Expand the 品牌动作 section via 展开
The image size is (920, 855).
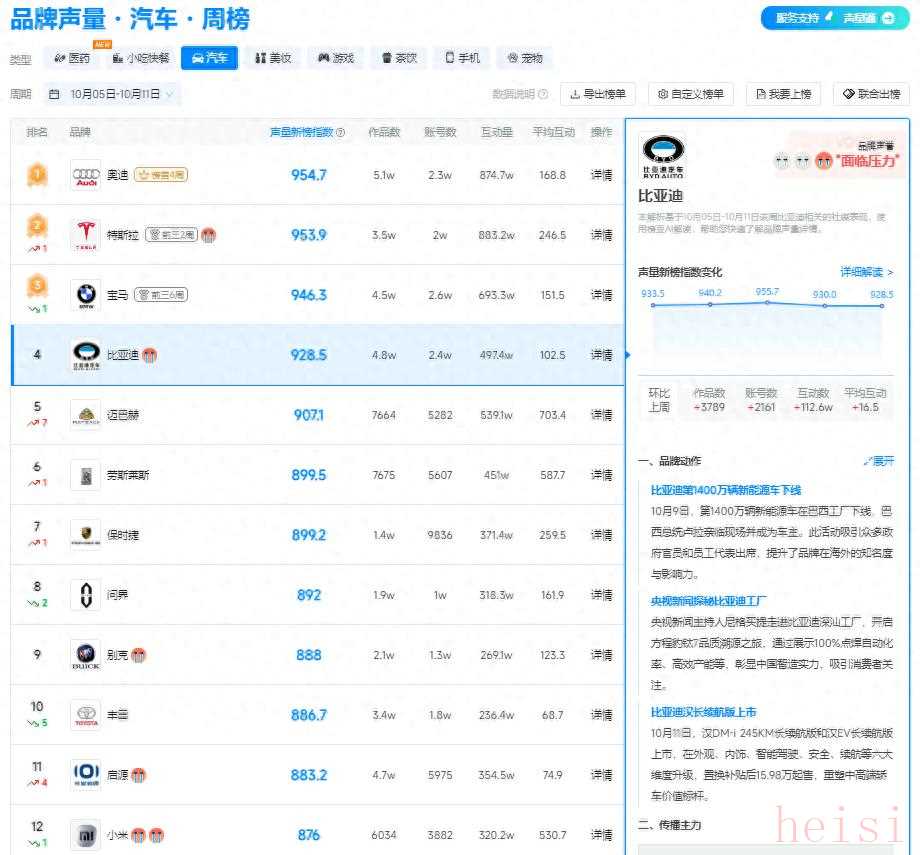(878, 461)
